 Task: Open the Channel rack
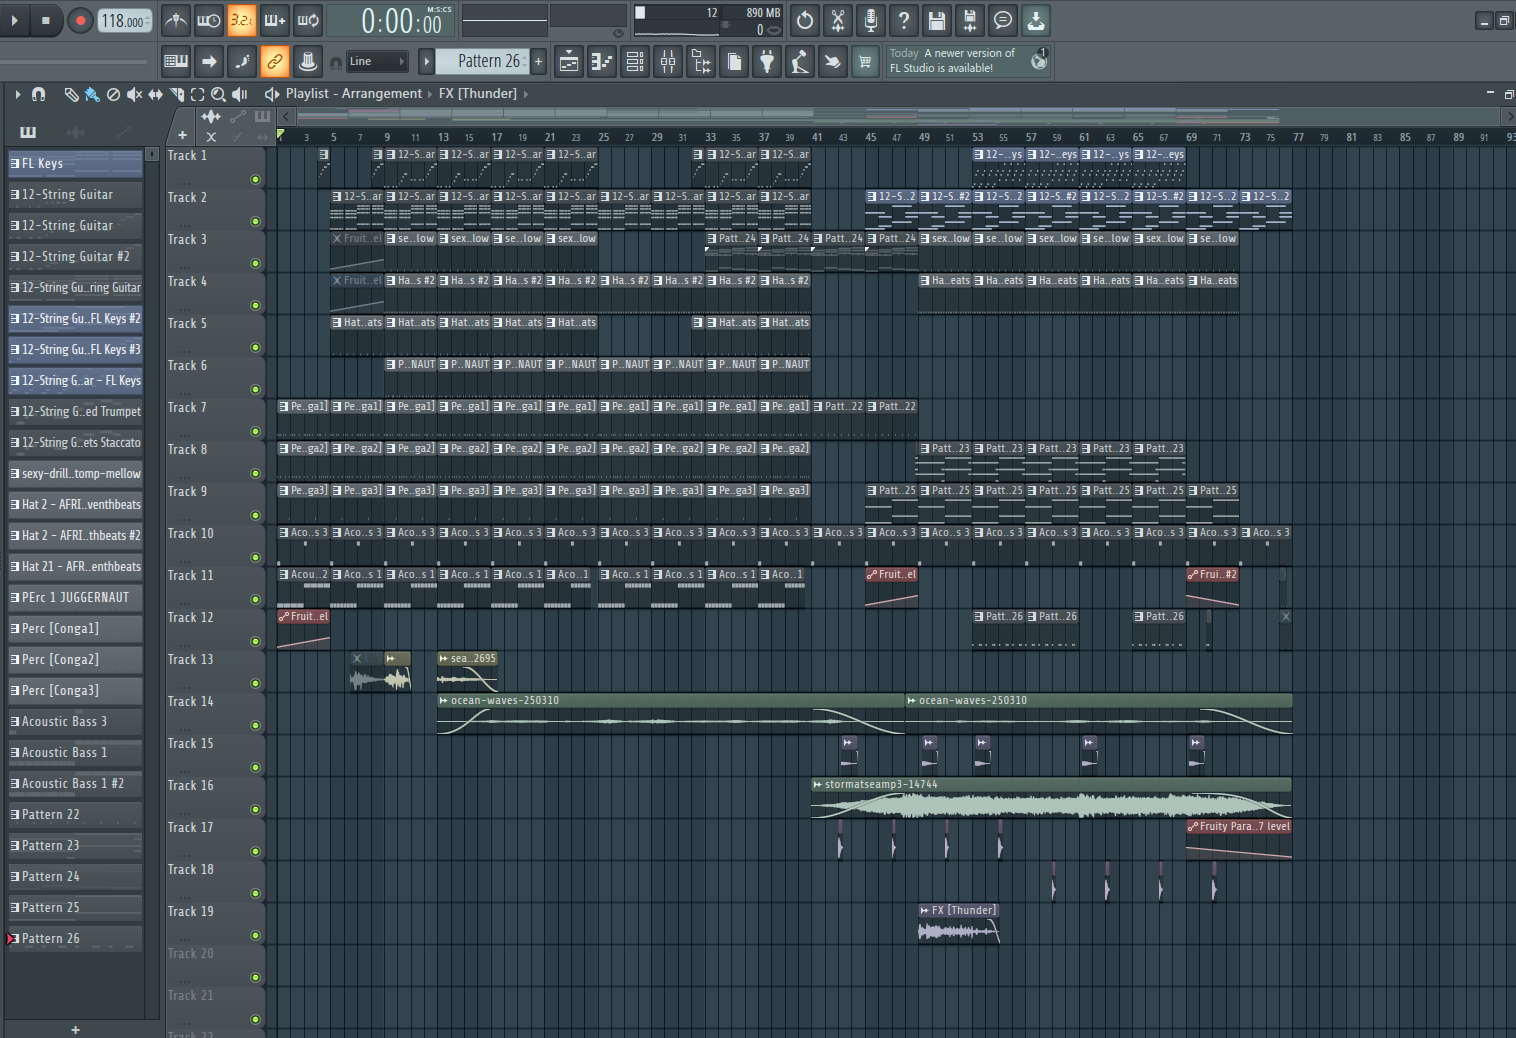click(x=635, y=61)
